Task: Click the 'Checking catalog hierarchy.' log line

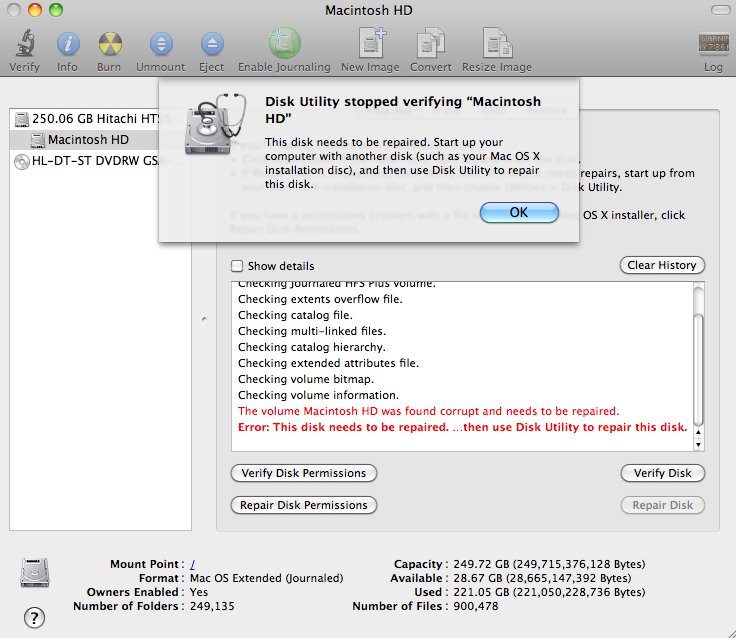Action: click(x=312, y=347)
